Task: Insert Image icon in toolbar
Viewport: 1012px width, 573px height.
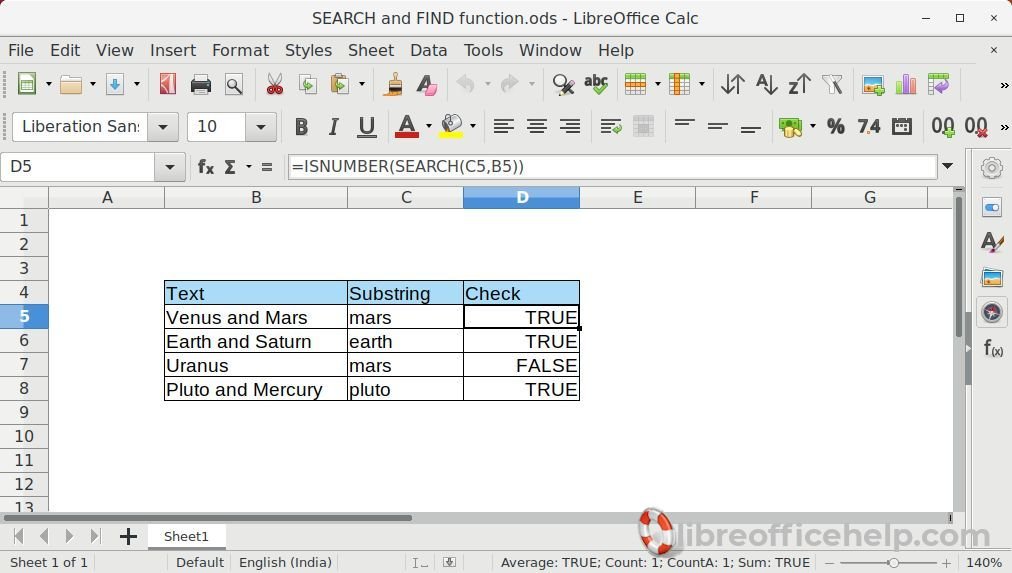Action: pos(873,85)
